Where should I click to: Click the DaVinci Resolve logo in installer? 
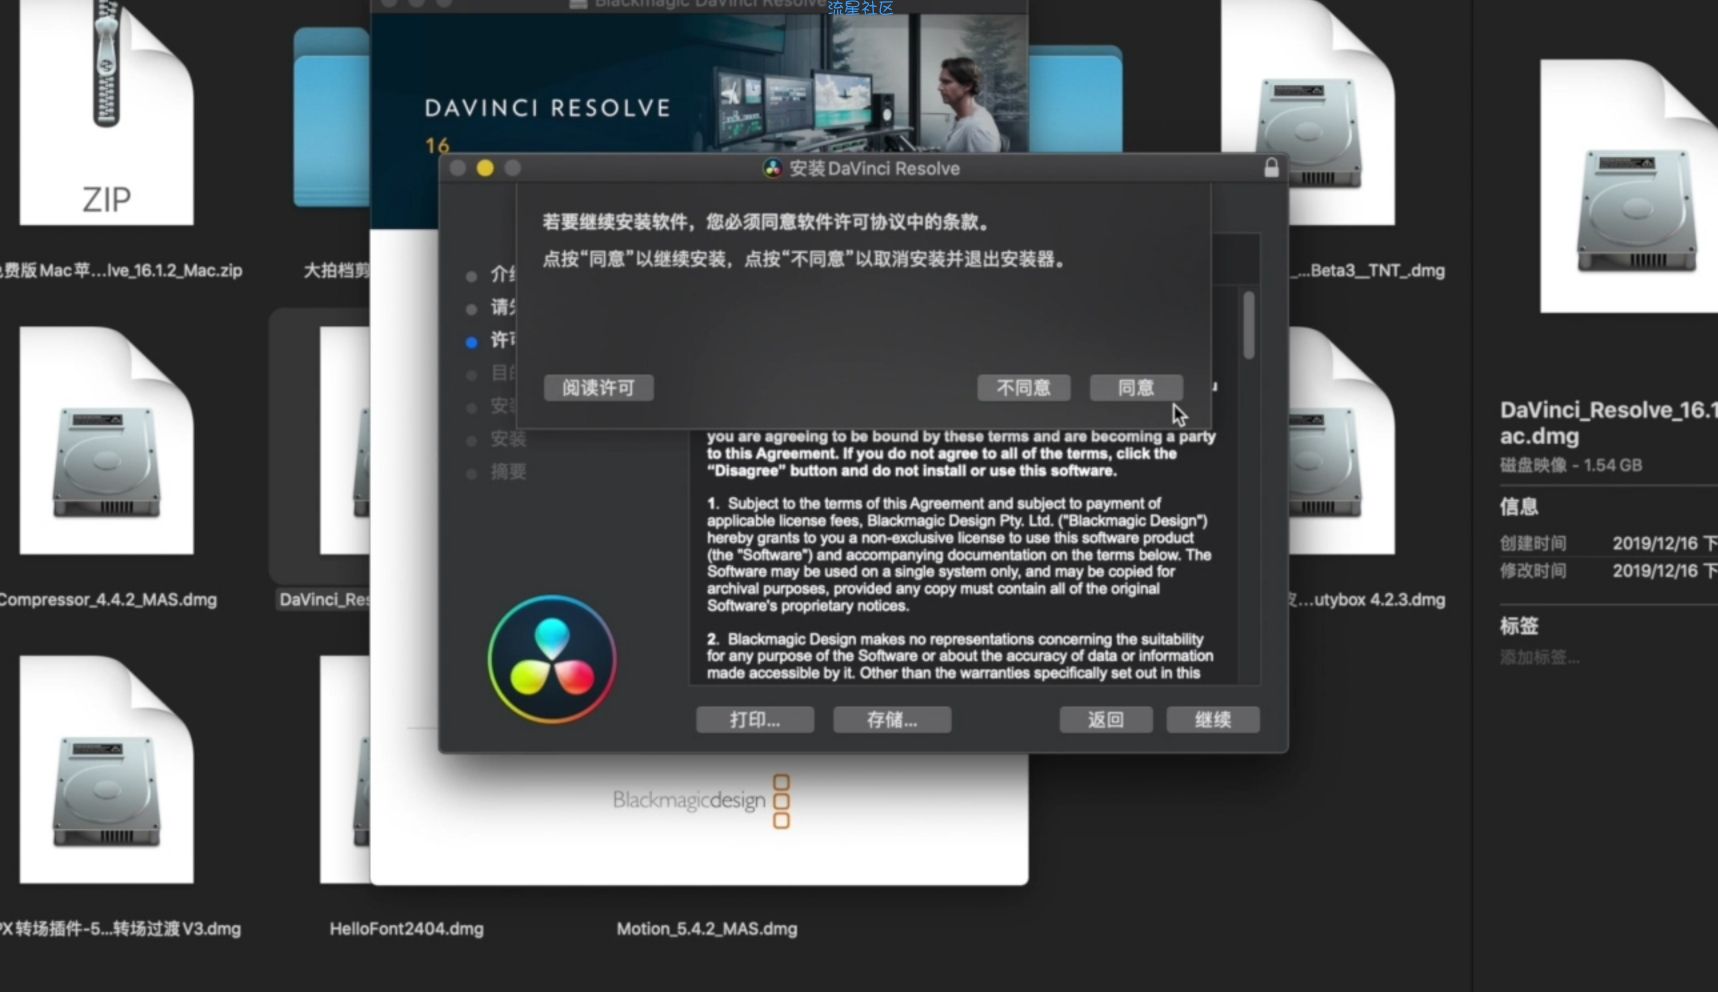pyautogui.click(x=552, y=659)
